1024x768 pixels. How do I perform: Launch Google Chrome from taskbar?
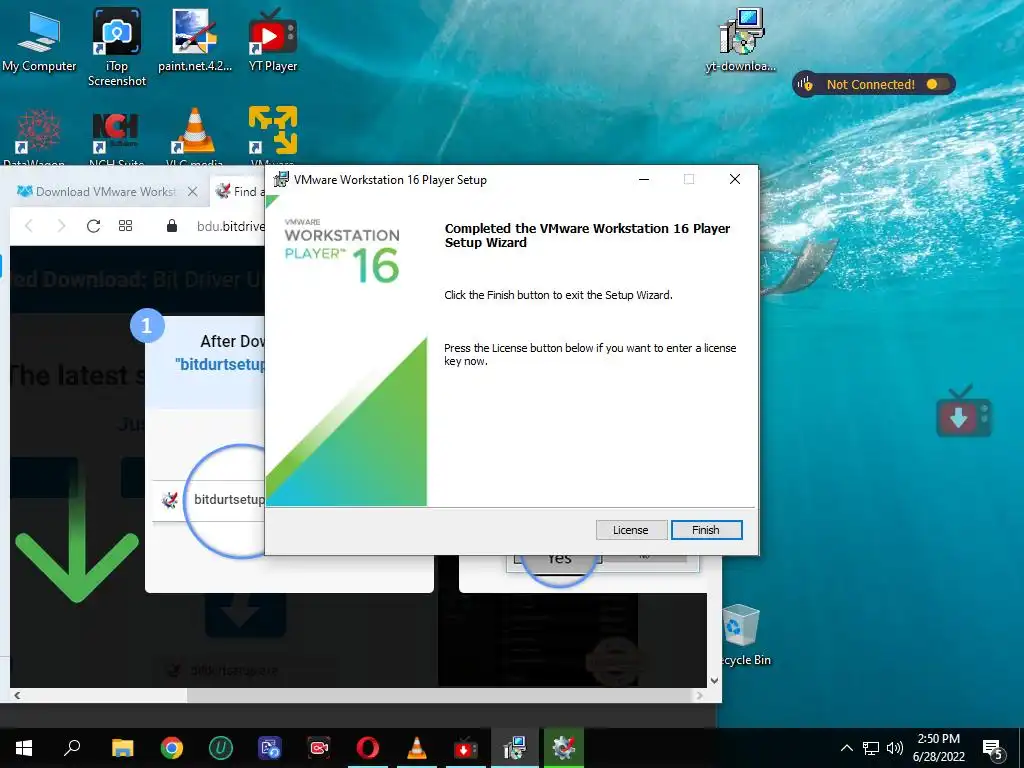[x=172, y=748]
